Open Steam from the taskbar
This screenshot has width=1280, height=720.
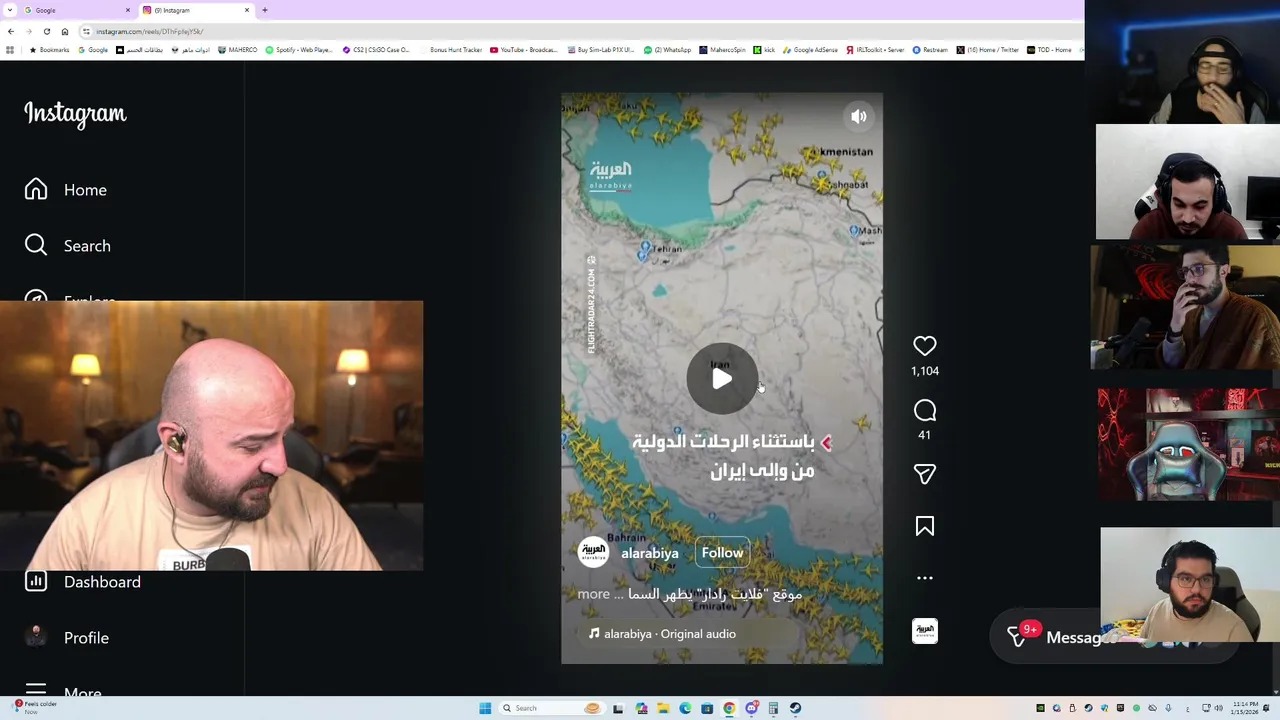(x=795, y=708)
